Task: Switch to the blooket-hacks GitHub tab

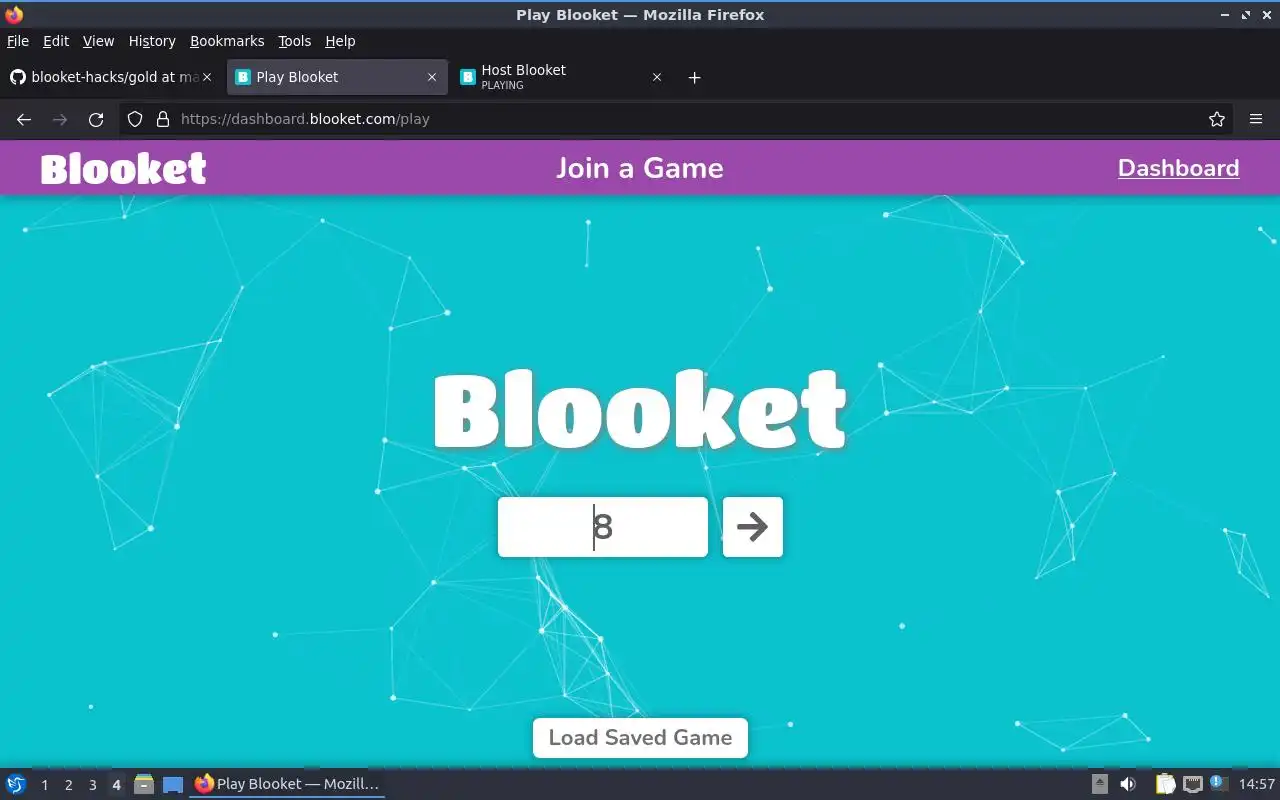Action: click(x=110, y=77)
